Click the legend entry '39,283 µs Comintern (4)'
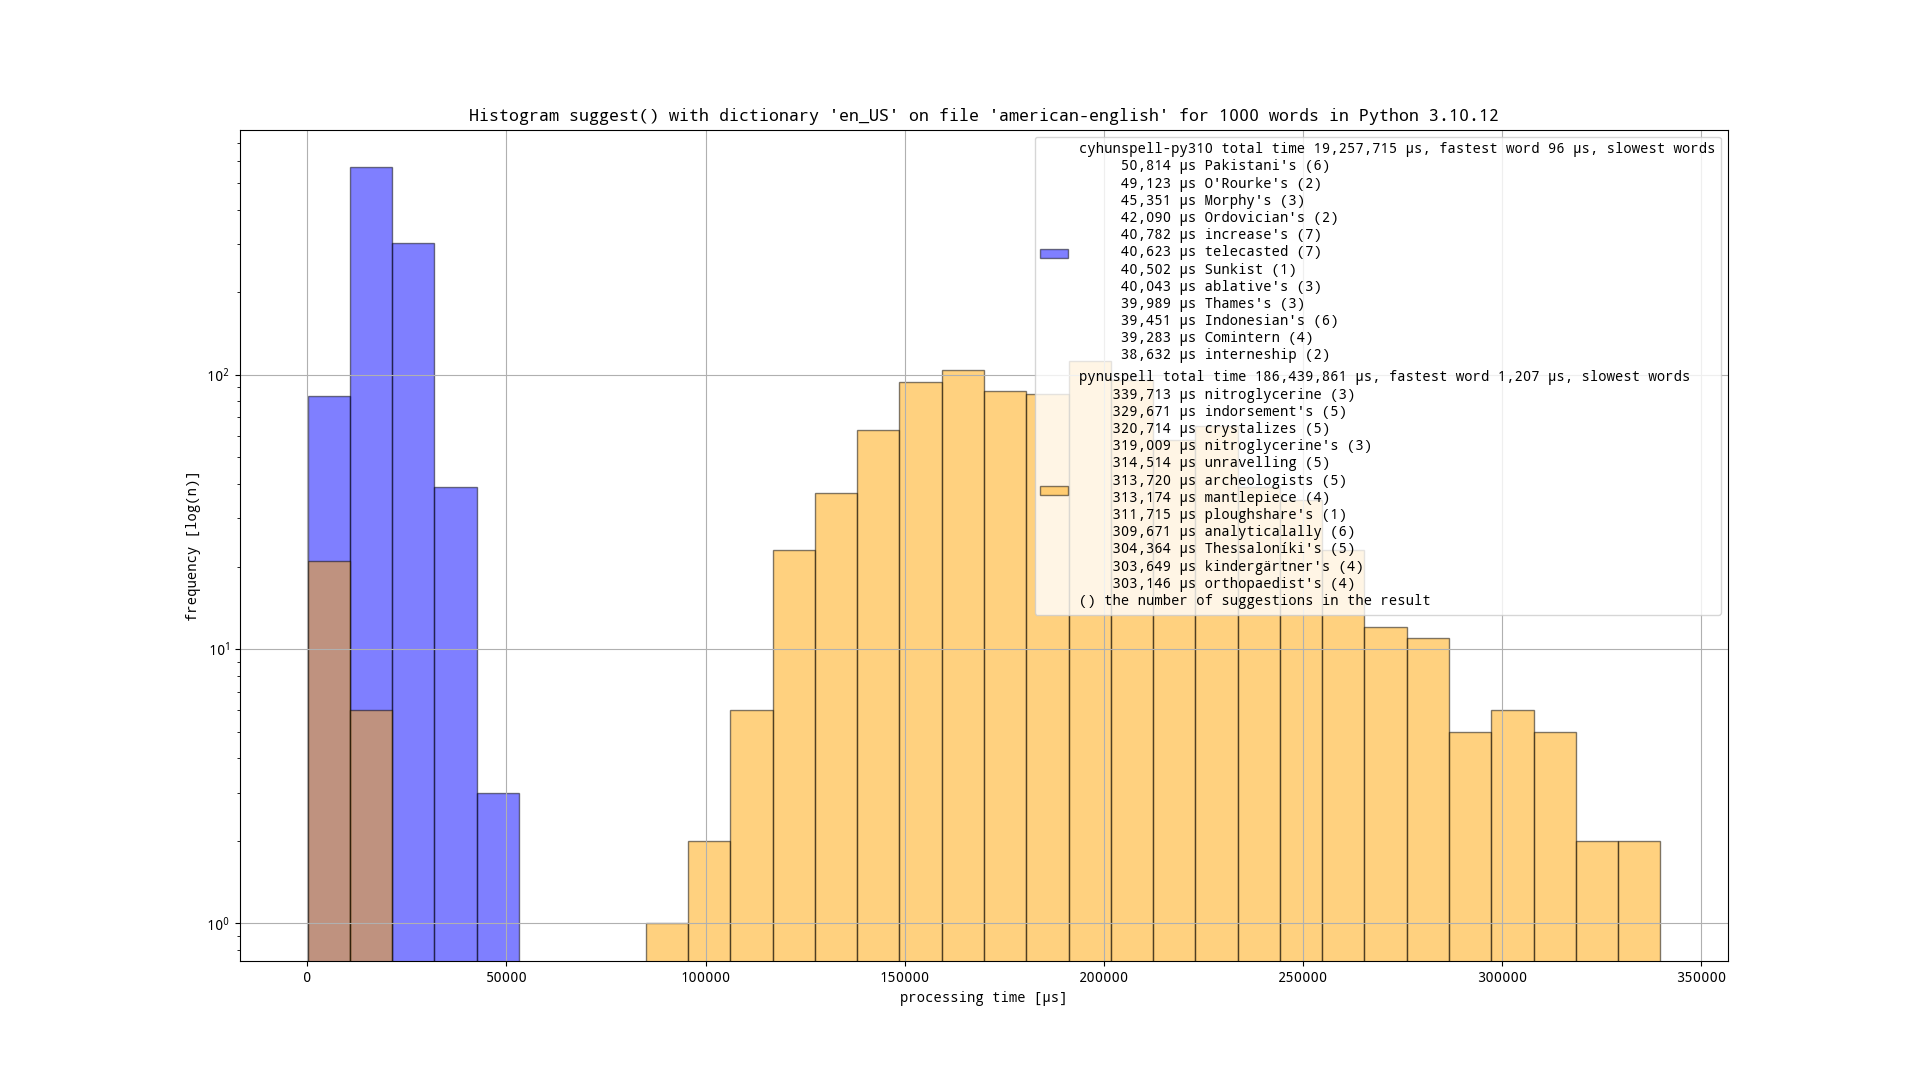Screen dimensions: 1920x1080 point(1217,337)
